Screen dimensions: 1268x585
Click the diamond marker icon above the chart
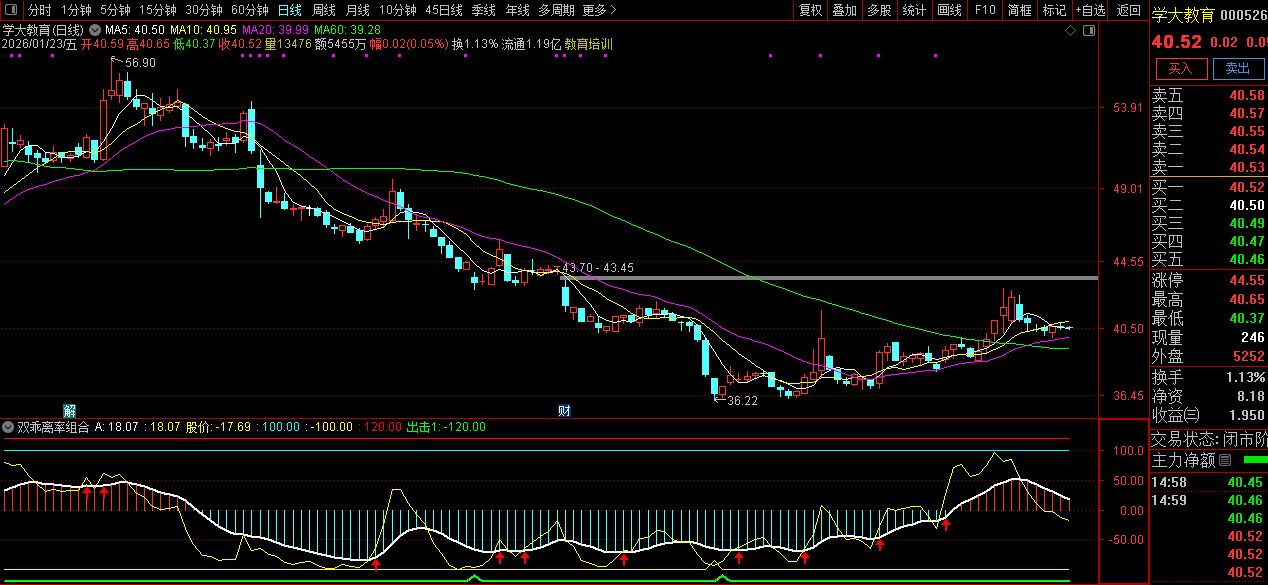[x=1070, y=30]
